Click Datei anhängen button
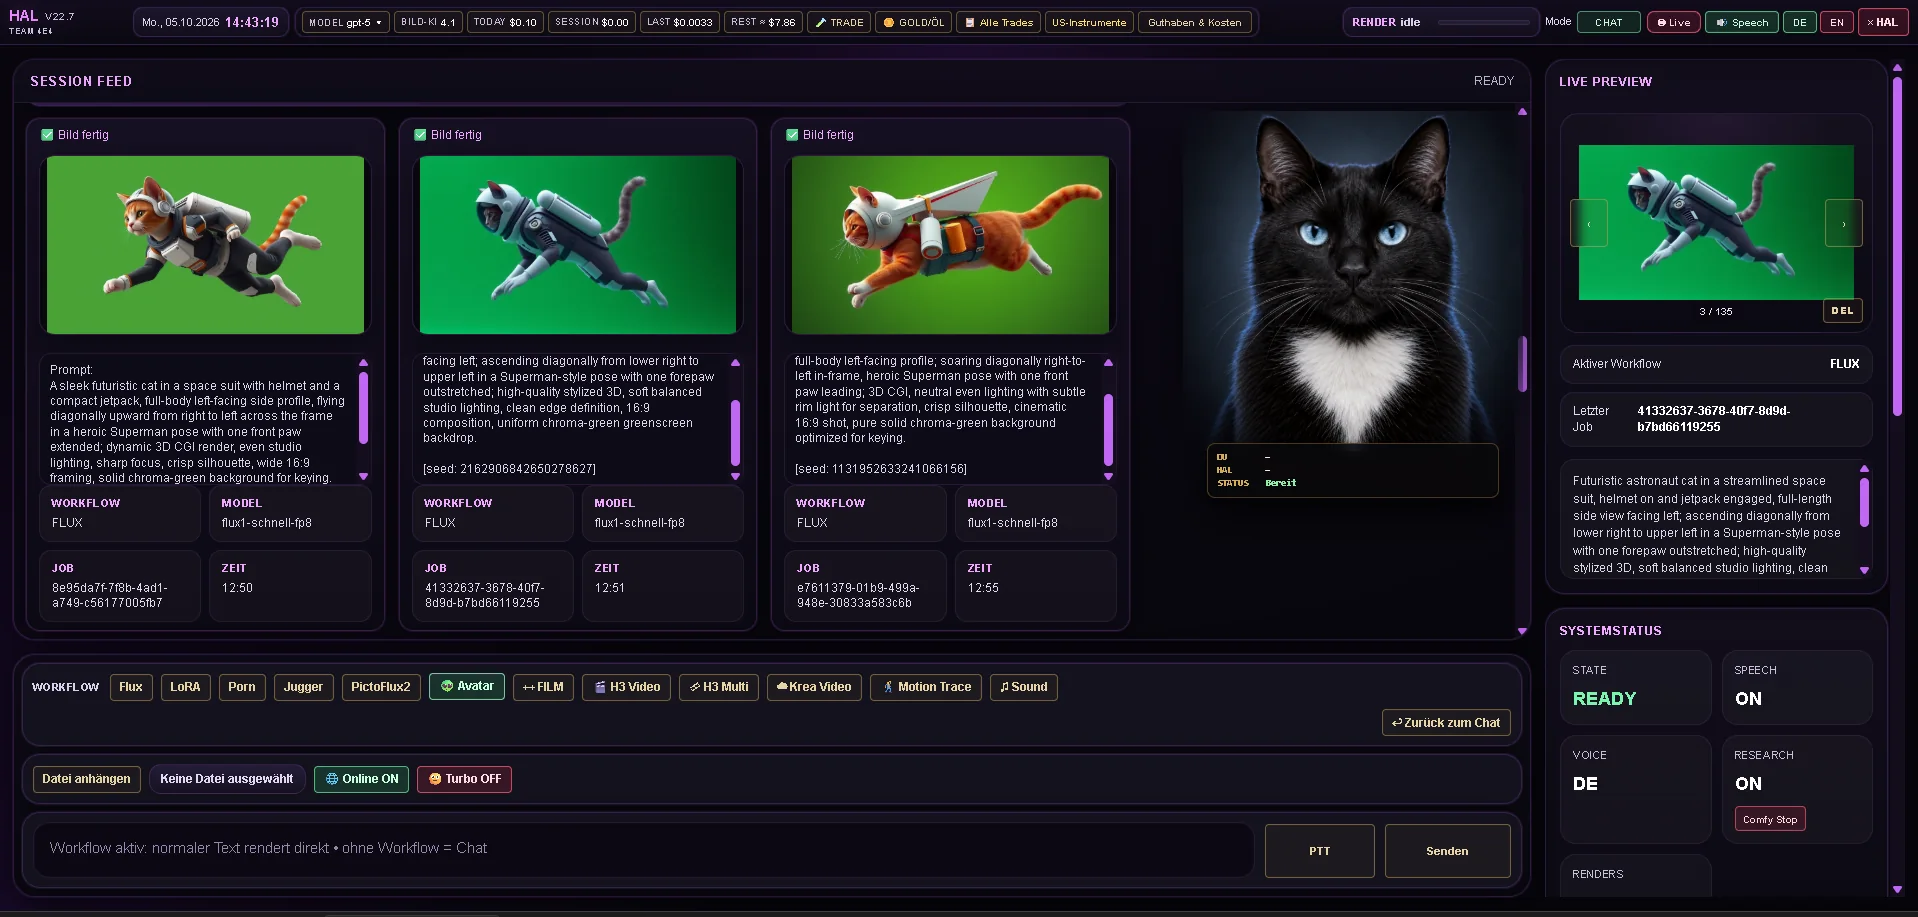The width and height of the screenshot is (1918, 917). 86,779
